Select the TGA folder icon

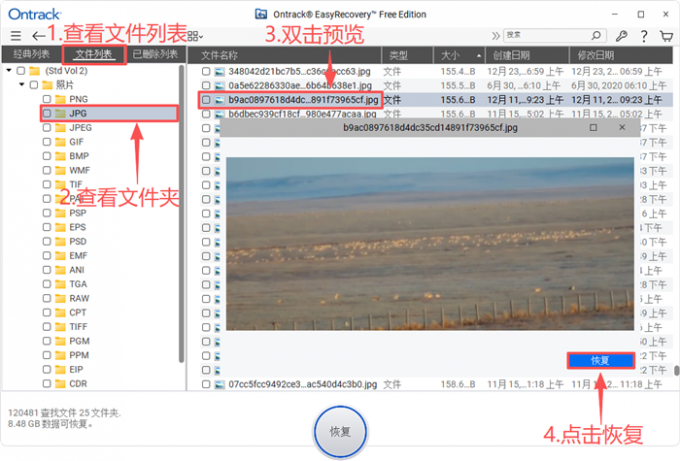(60, 284)
